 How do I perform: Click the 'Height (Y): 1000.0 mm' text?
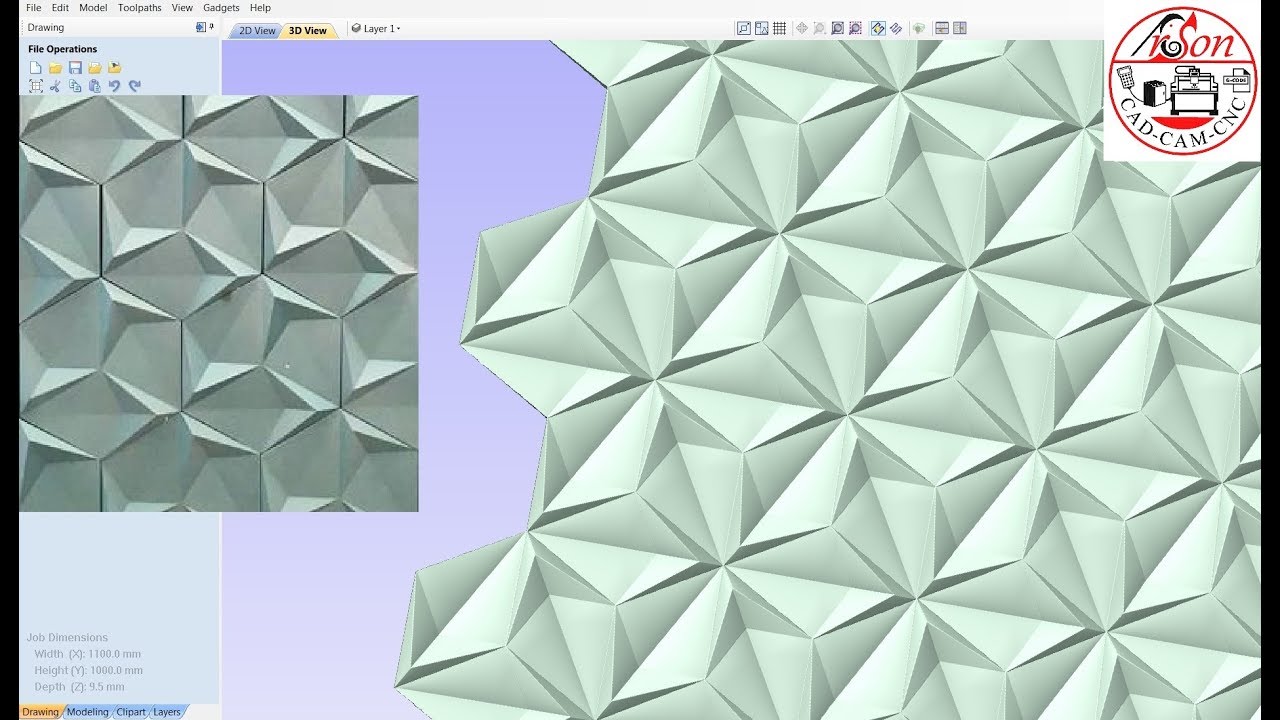[x=89, y=670]
